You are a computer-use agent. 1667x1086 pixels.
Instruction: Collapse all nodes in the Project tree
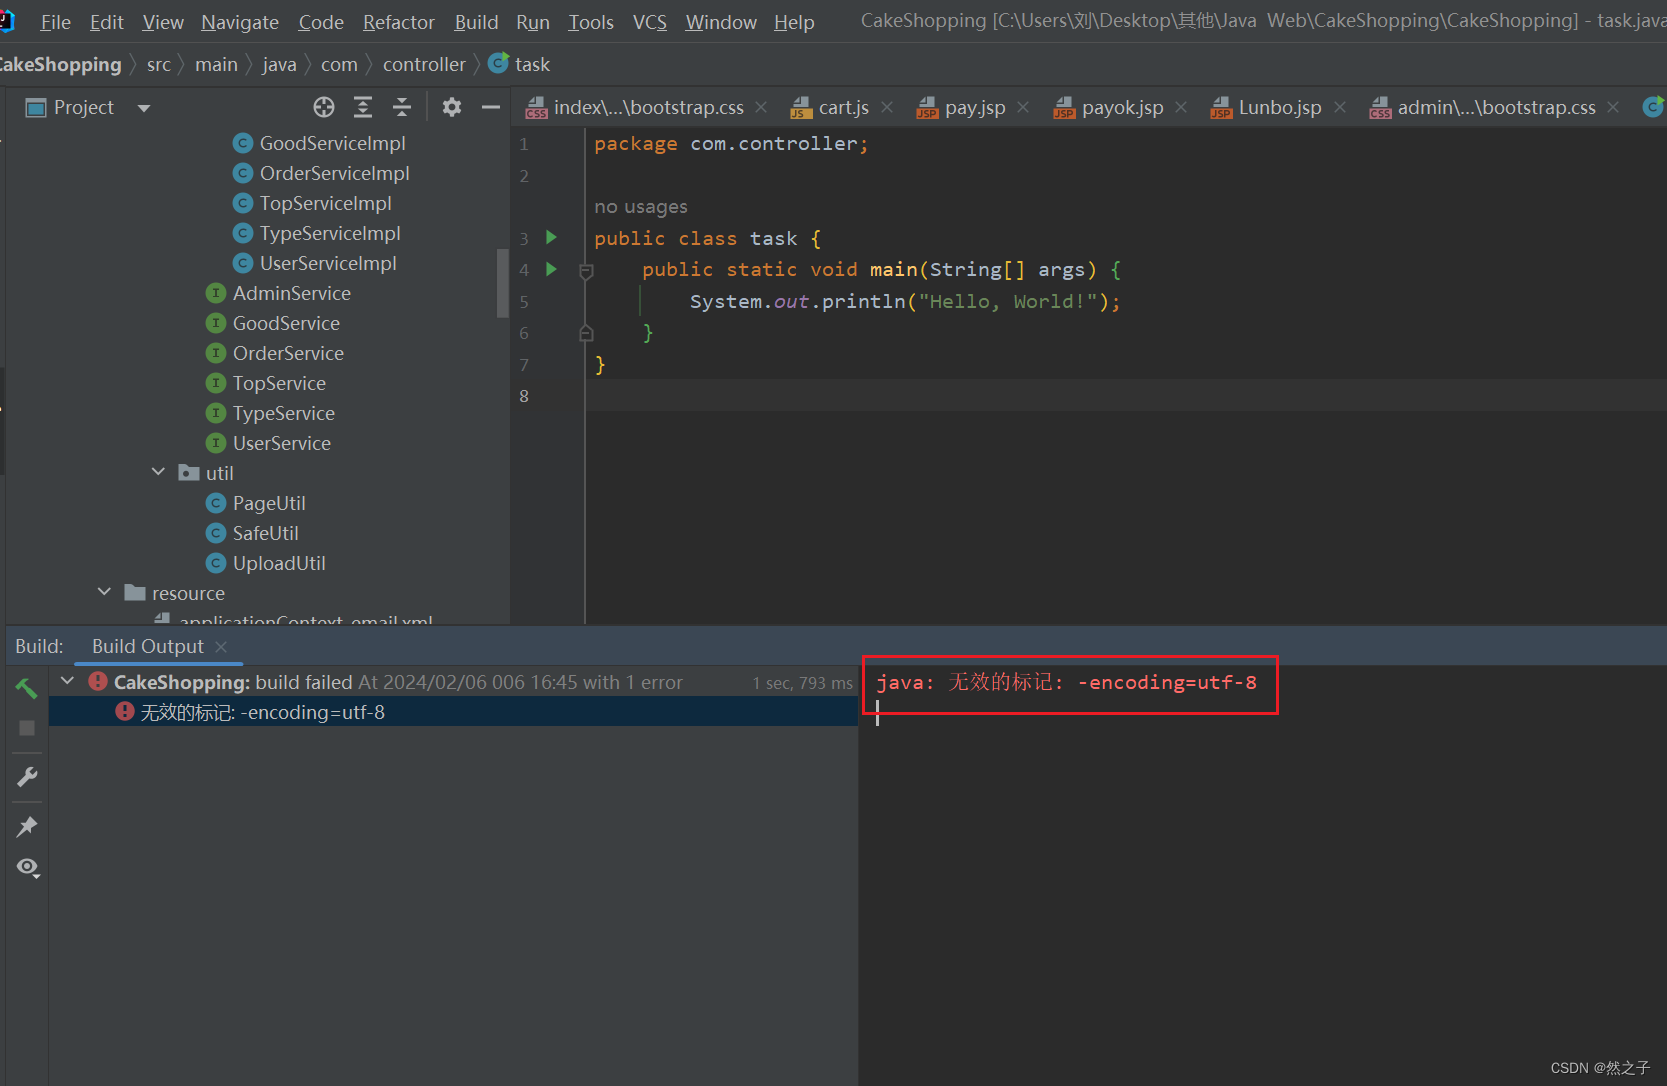(x=401, y=107)
